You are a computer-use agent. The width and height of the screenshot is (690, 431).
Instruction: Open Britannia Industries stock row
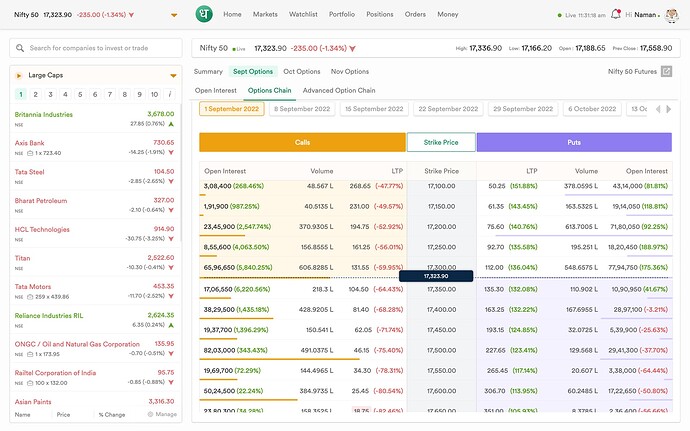click(x=96, y=118)
